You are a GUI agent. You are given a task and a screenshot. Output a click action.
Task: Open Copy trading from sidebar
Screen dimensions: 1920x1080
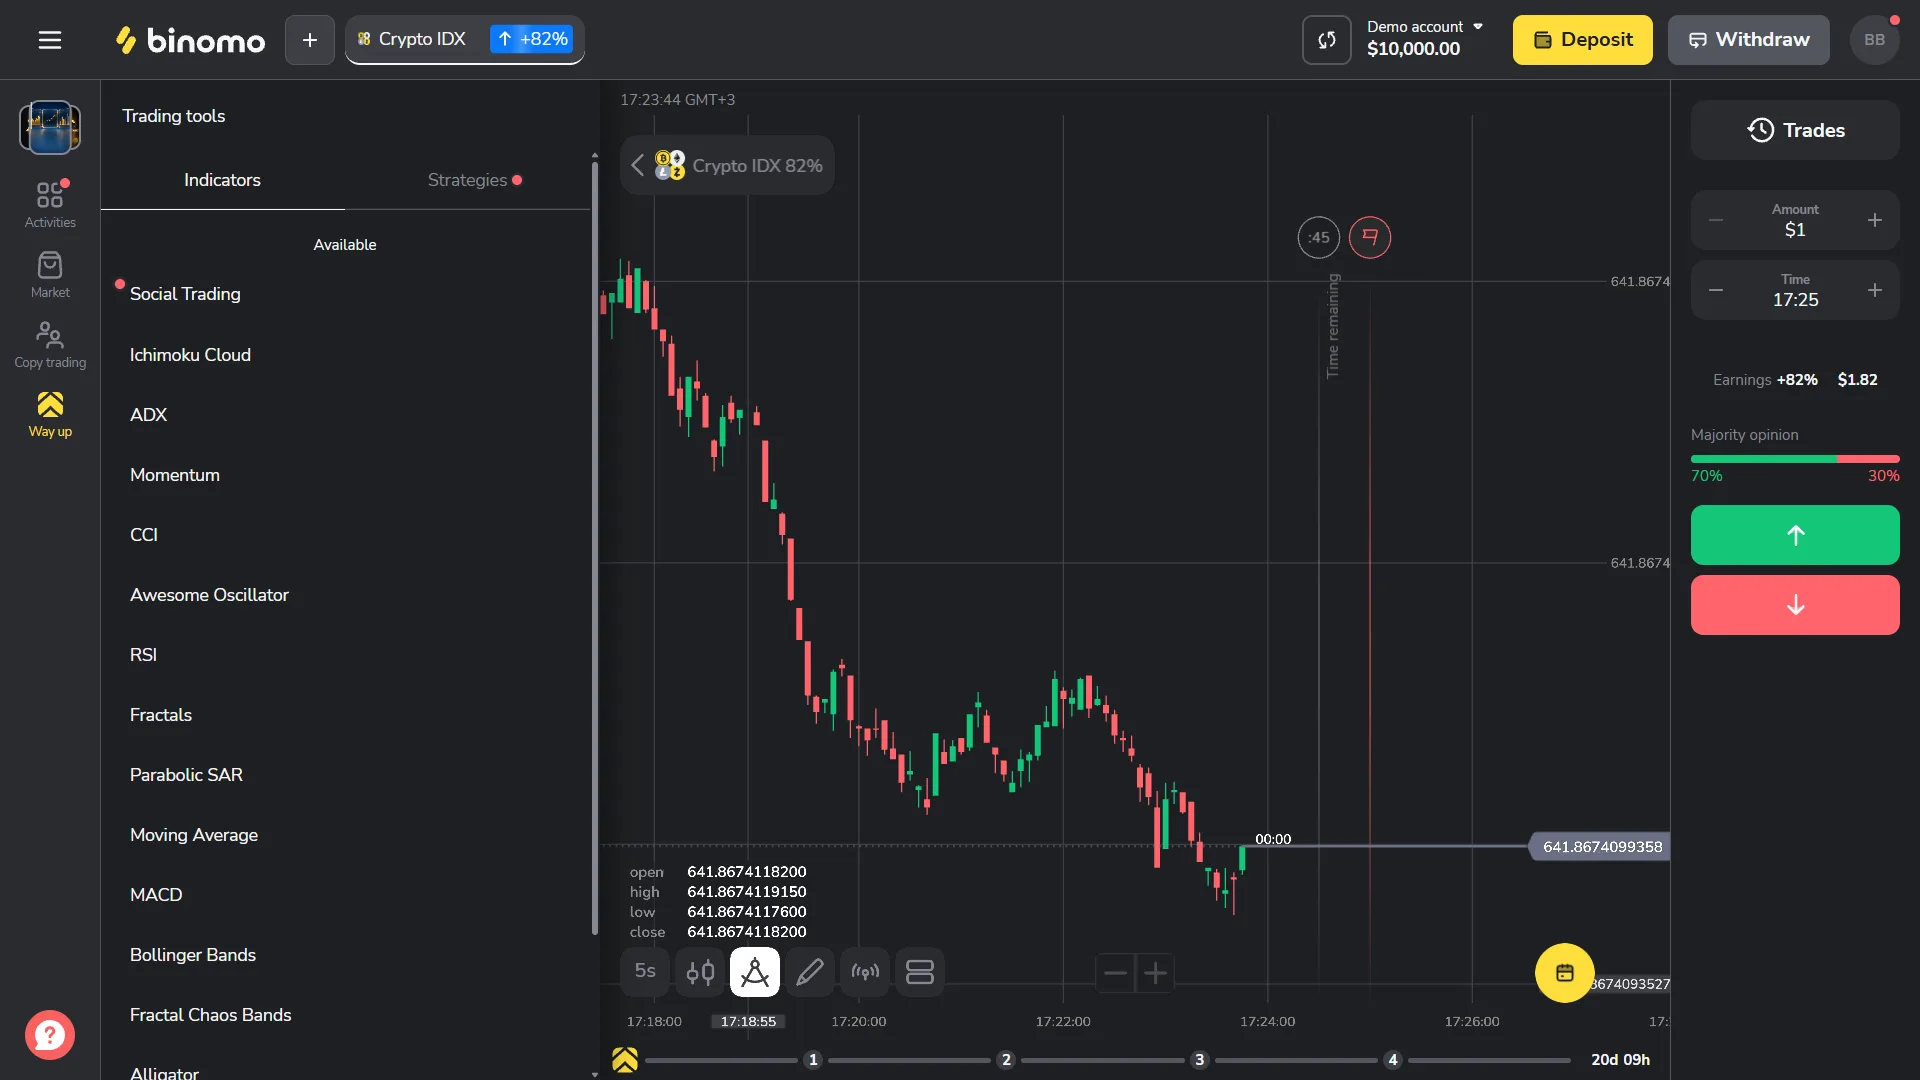coord(50,344)
